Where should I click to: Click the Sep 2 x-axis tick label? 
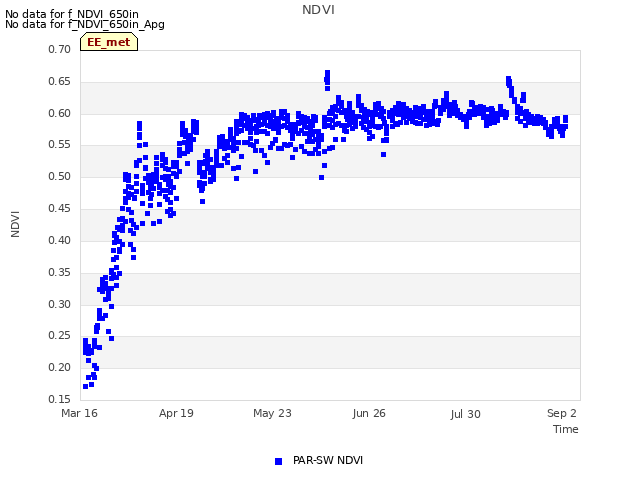(562, 413)
